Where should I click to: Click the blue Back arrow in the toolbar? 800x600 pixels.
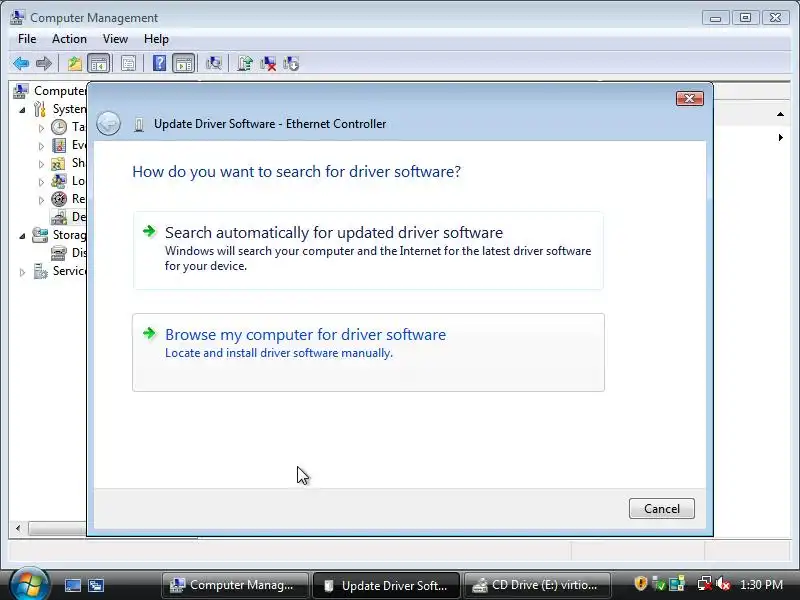[x=21, y=64]
